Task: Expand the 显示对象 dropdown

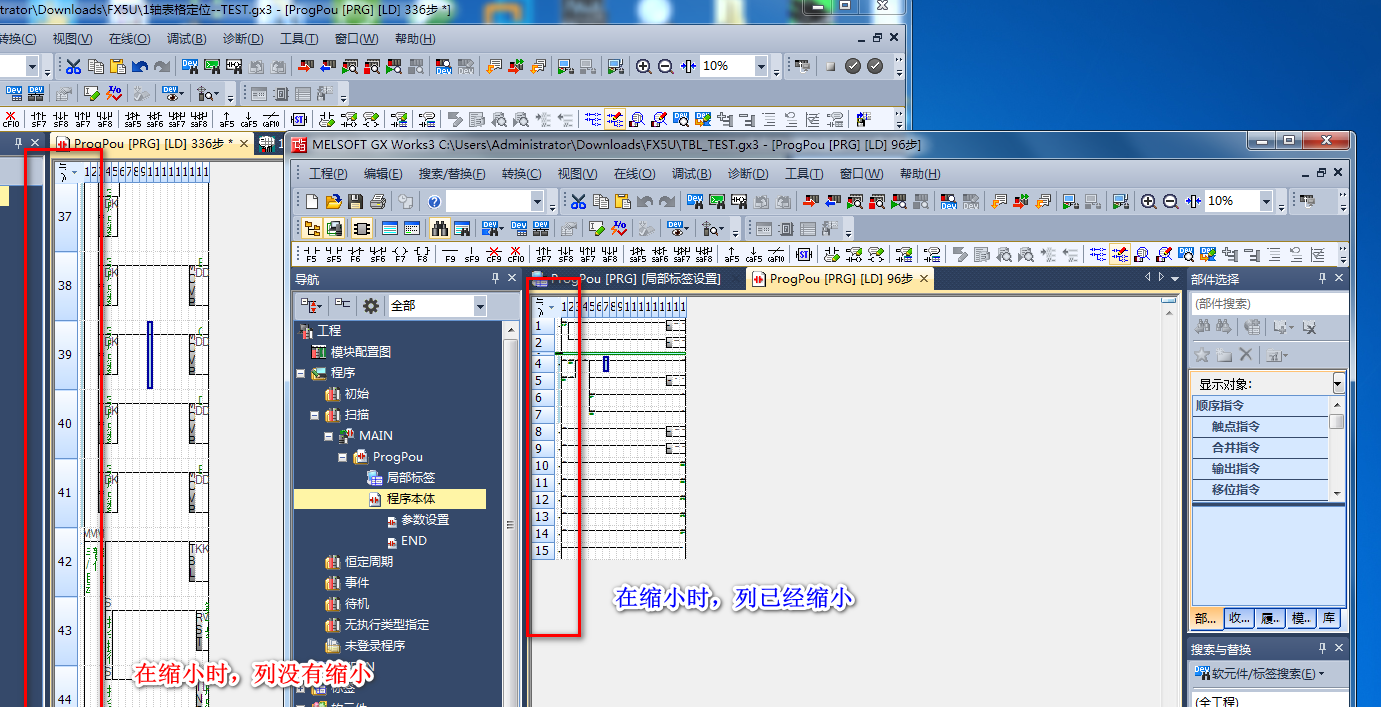Action: tap(1338, 384)
